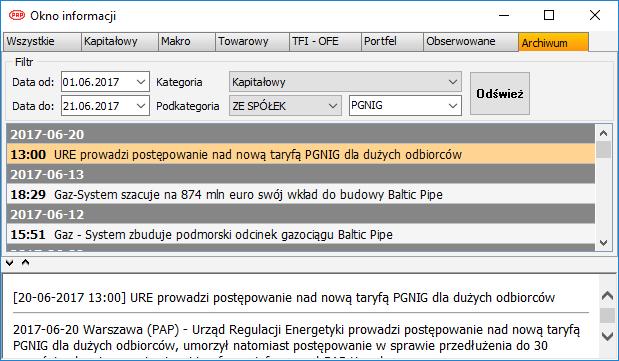Open the Kategoria dropdown showing Kapitałowy
This screenshot has height=361, width=619.
tap(345, 82)
